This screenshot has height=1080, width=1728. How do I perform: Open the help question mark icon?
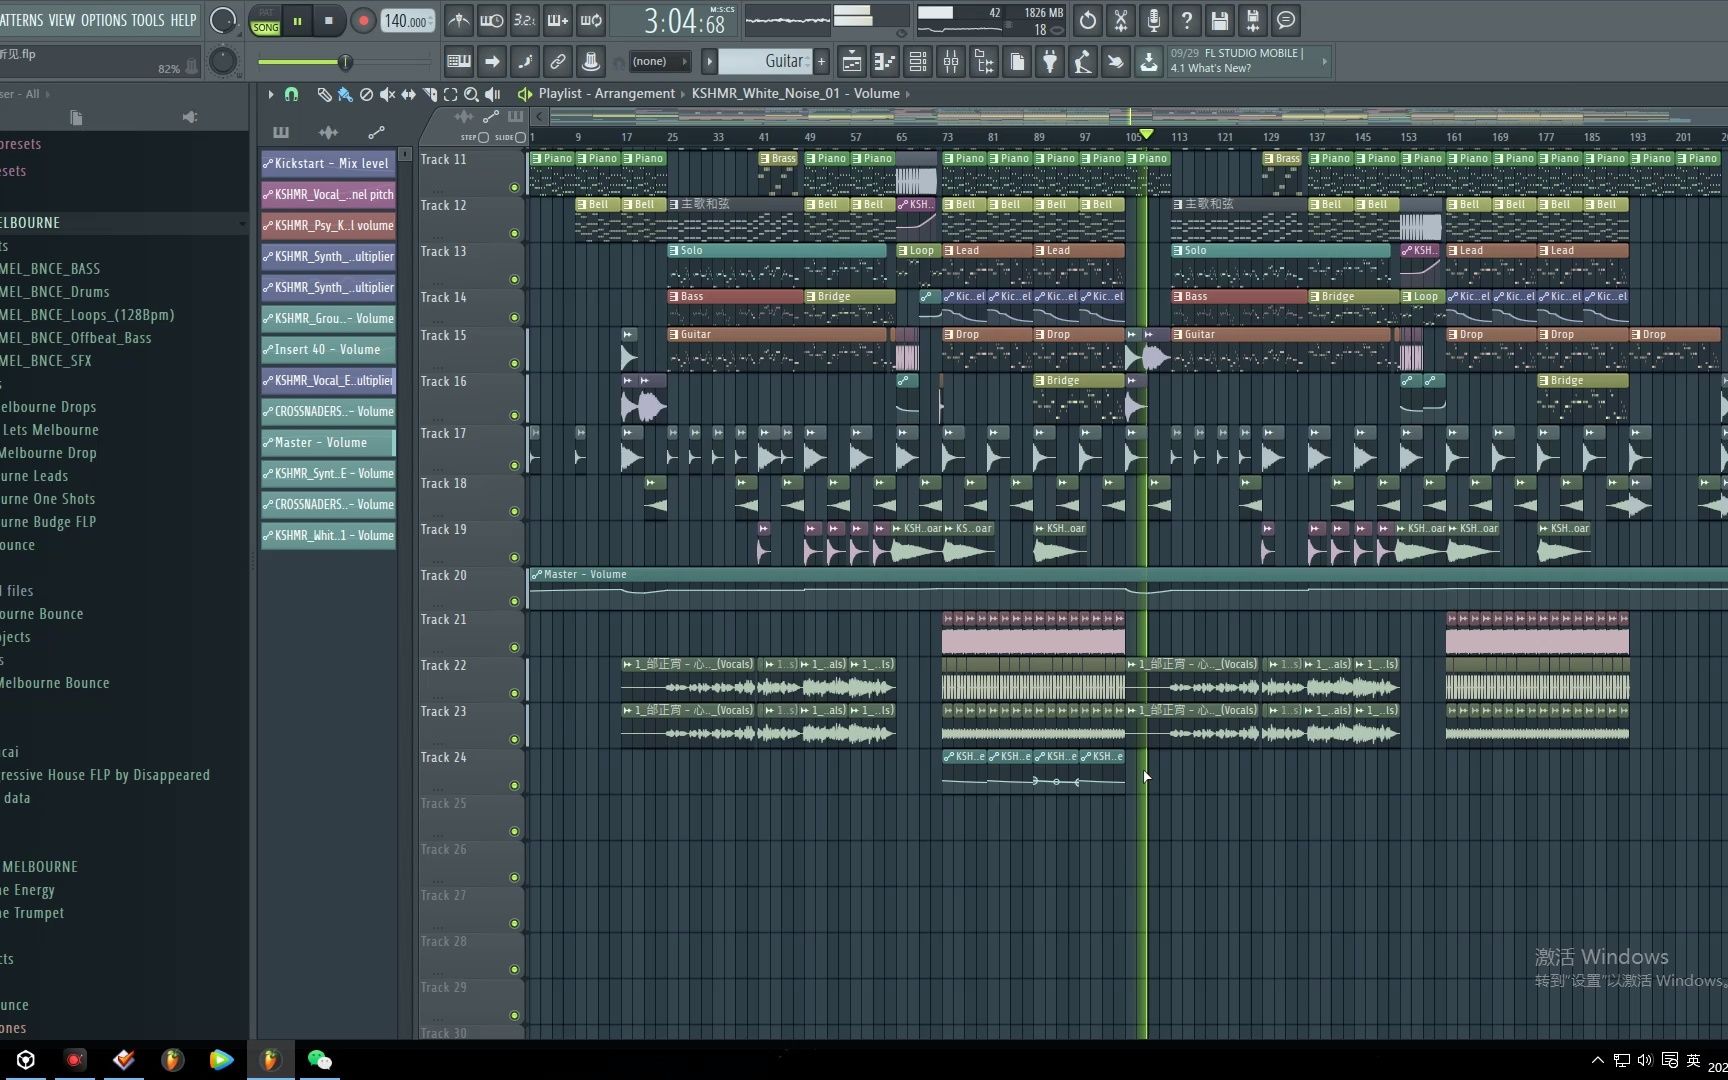[1187, 20]
